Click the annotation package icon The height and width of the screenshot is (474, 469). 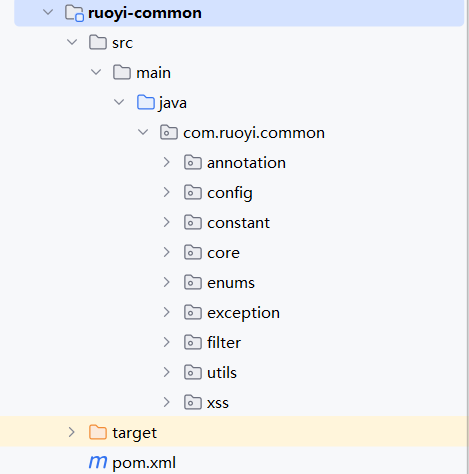tap(193, 162)
